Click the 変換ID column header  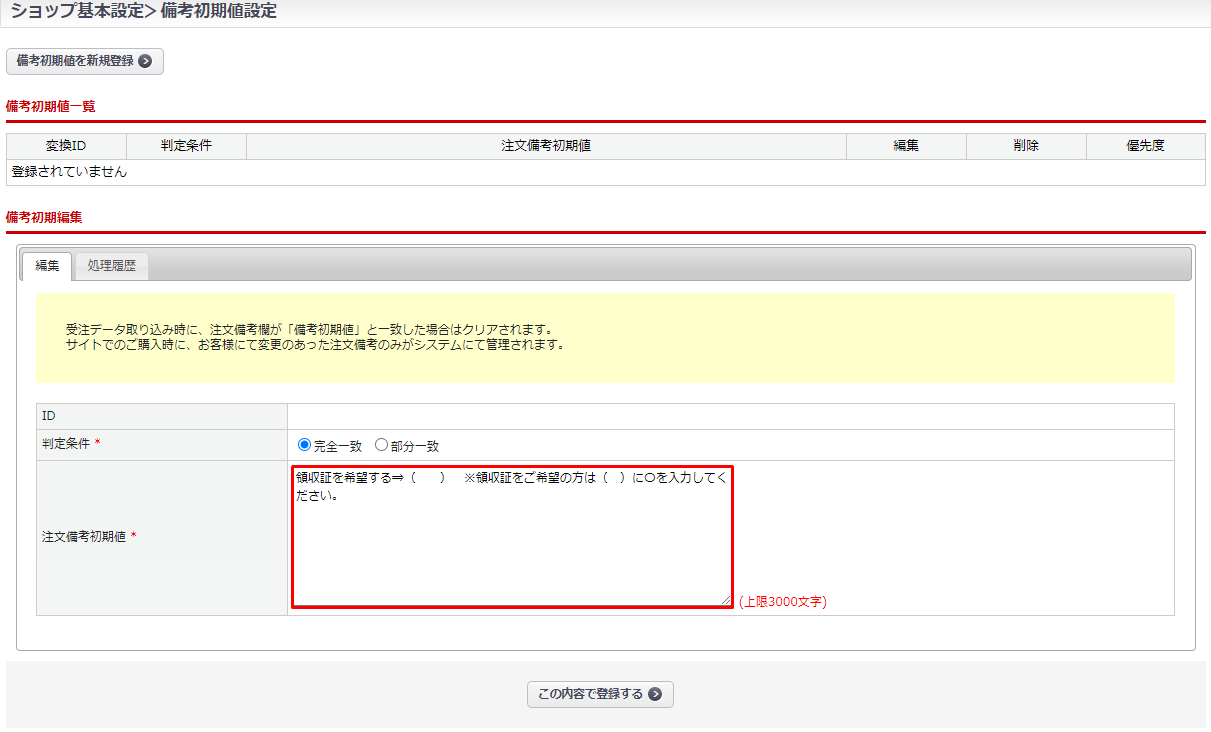(66, 146)
